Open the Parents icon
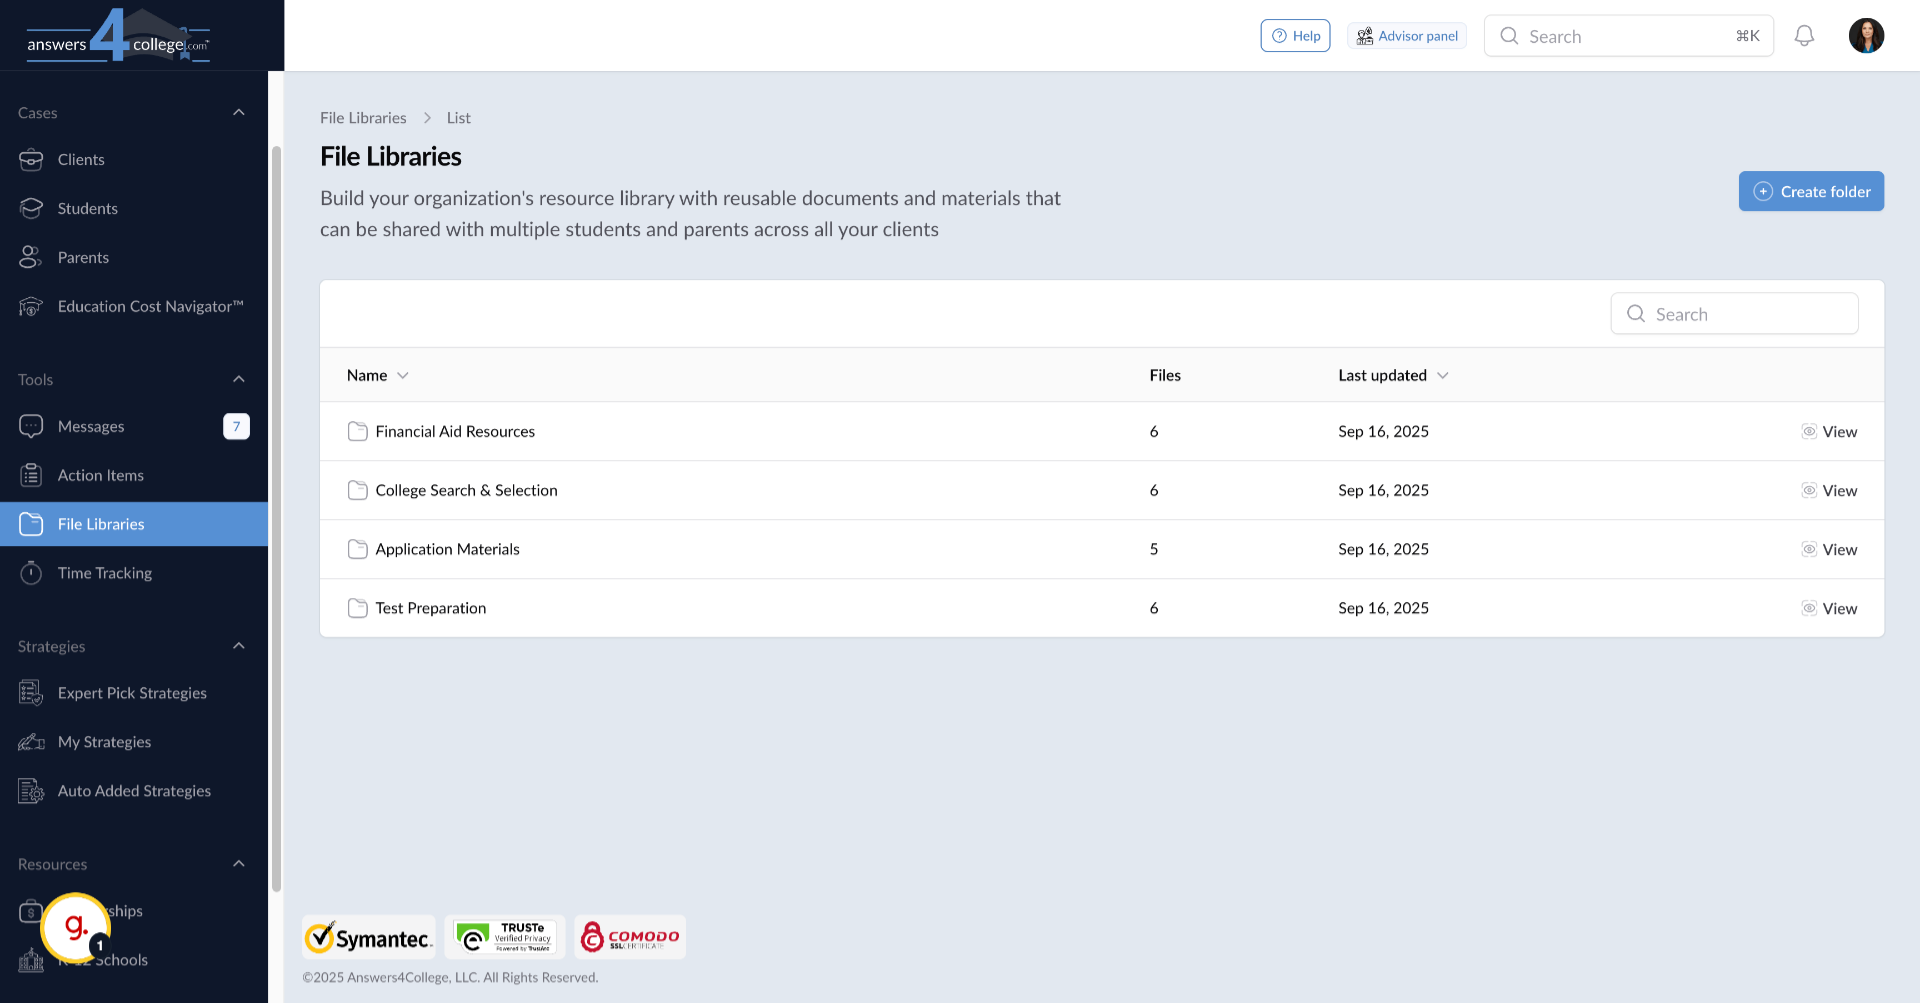This screenshot has width=1920, height=1003. (x=31, y=257)
